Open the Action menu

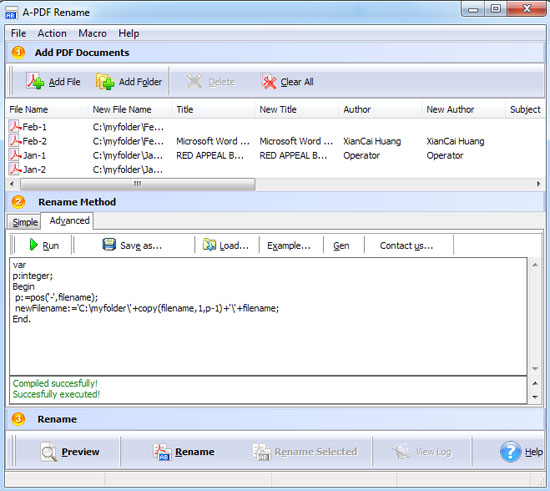point(52,33)
